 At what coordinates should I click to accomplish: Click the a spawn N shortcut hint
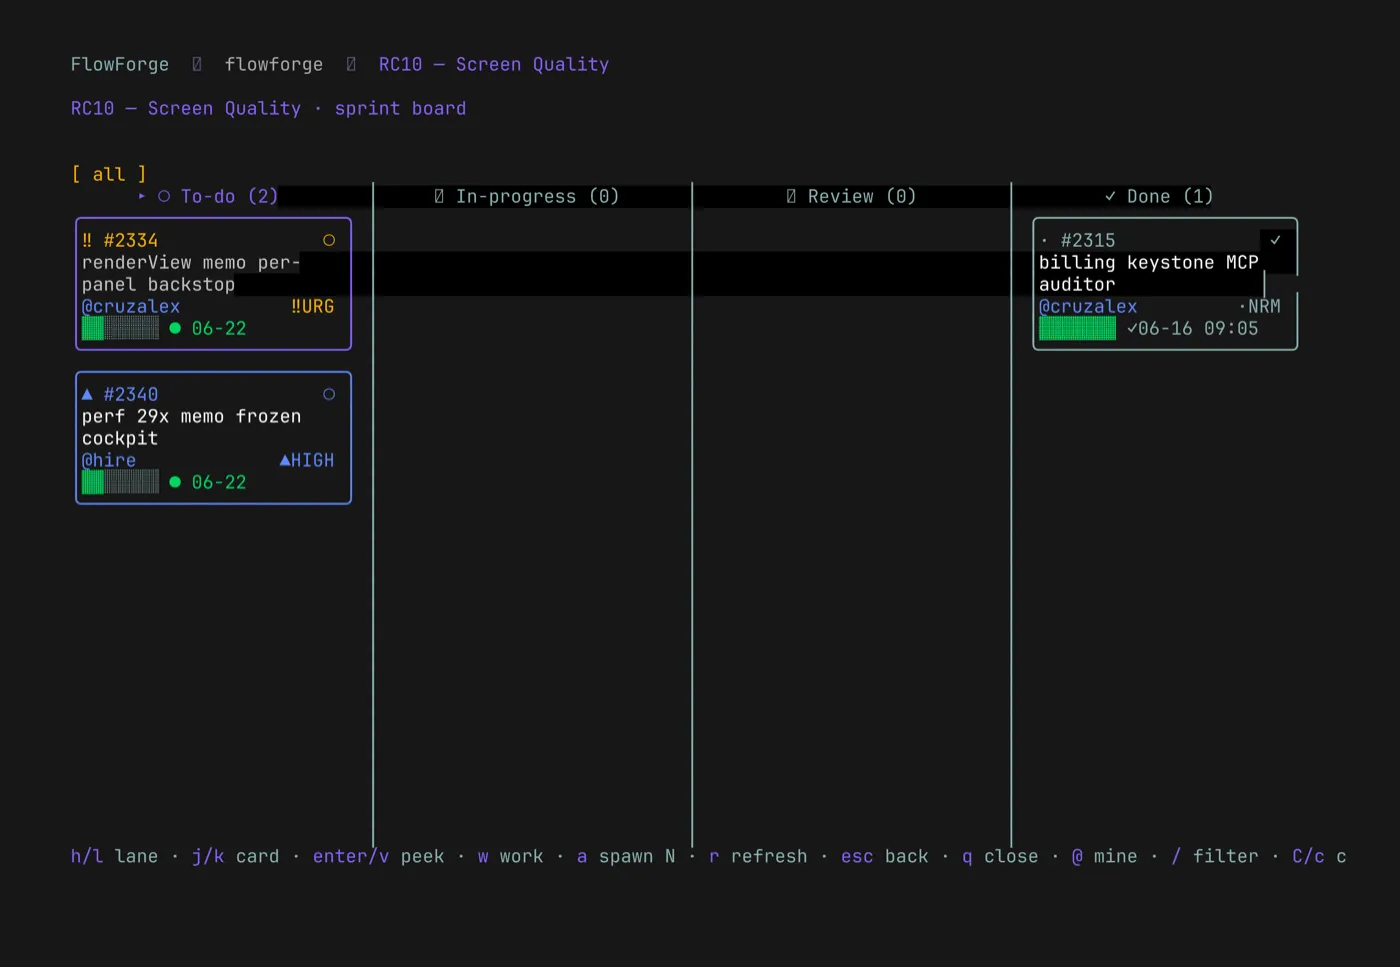pyautogui.click(x=626, y=856)
